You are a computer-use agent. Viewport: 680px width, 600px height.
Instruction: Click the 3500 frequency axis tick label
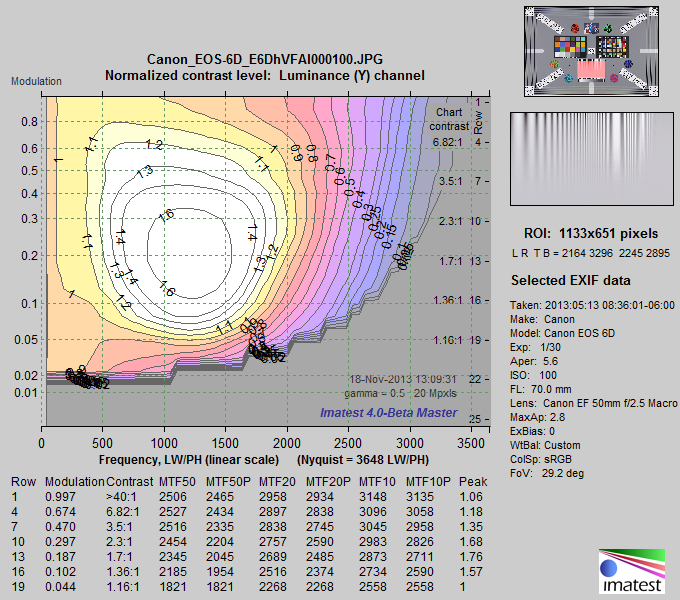[x=471, y=443]
